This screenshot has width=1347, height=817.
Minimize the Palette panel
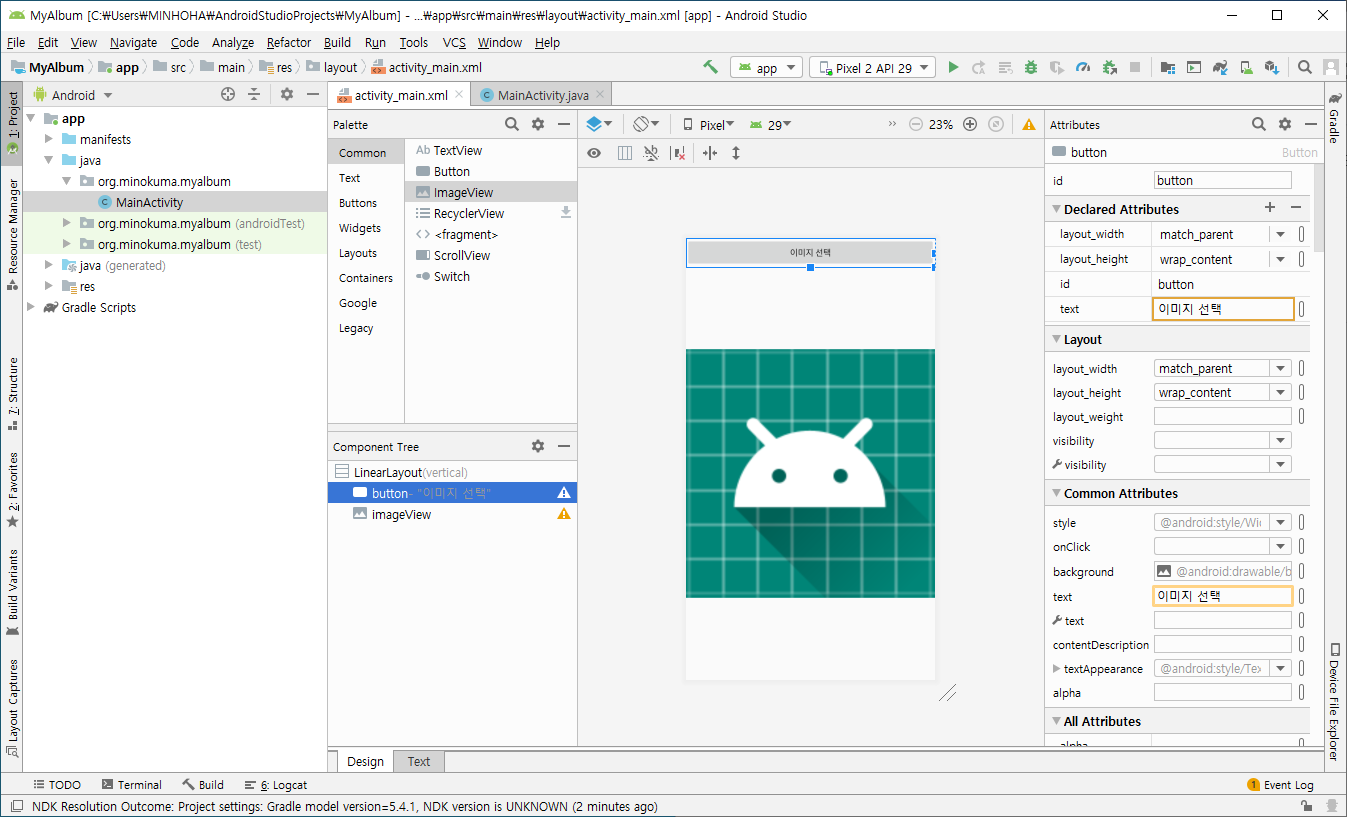coord(564,124)
